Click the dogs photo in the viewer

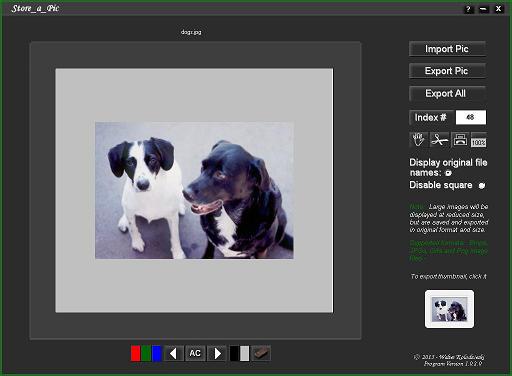coord(194,190)
